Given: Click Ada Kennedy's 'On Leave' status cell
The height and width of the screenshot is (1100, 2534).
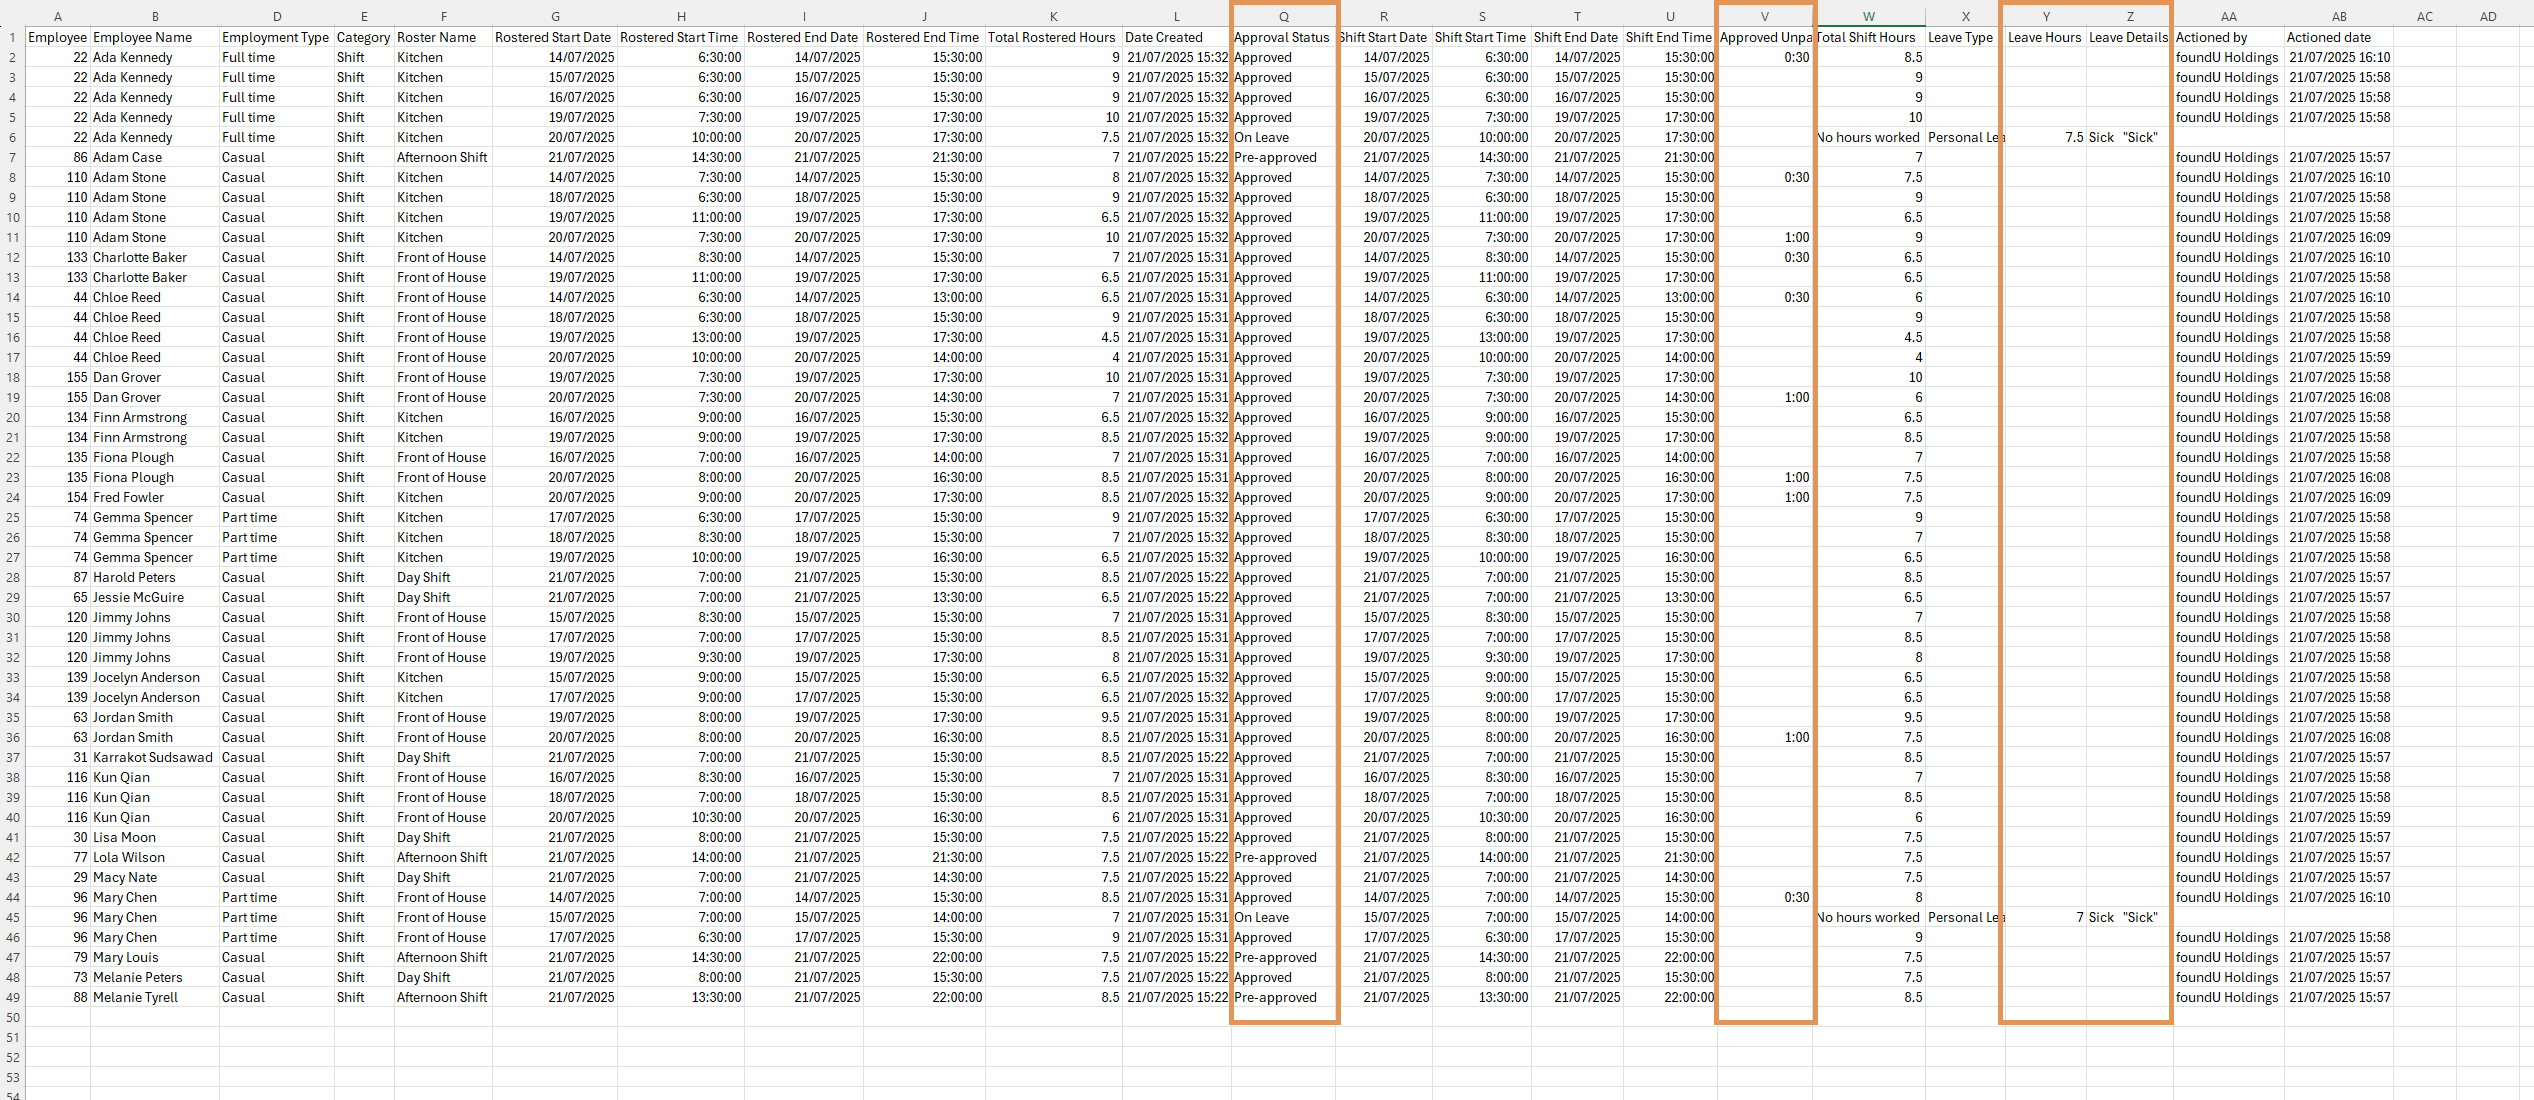Looking at the screenshot, I should (x=1261, y=137).
